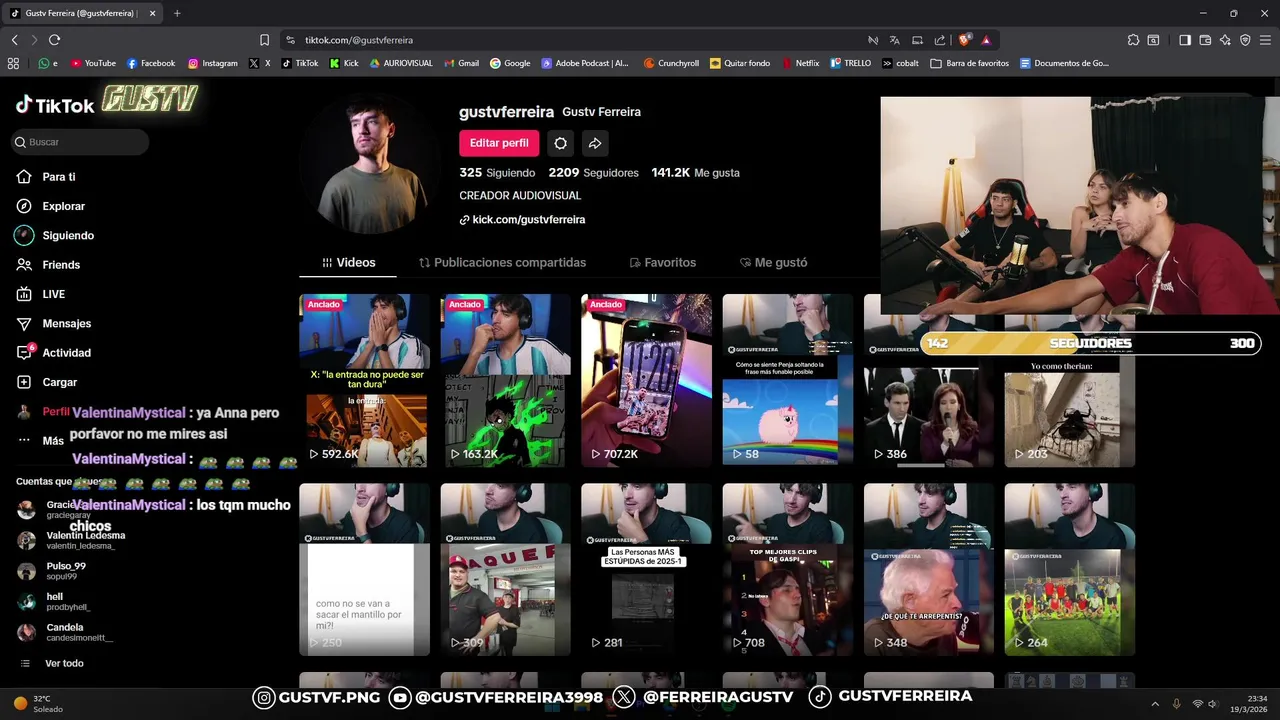Open a new browser tab
The height and width of the screenshot is (720, 1280).
coord(177,13)
